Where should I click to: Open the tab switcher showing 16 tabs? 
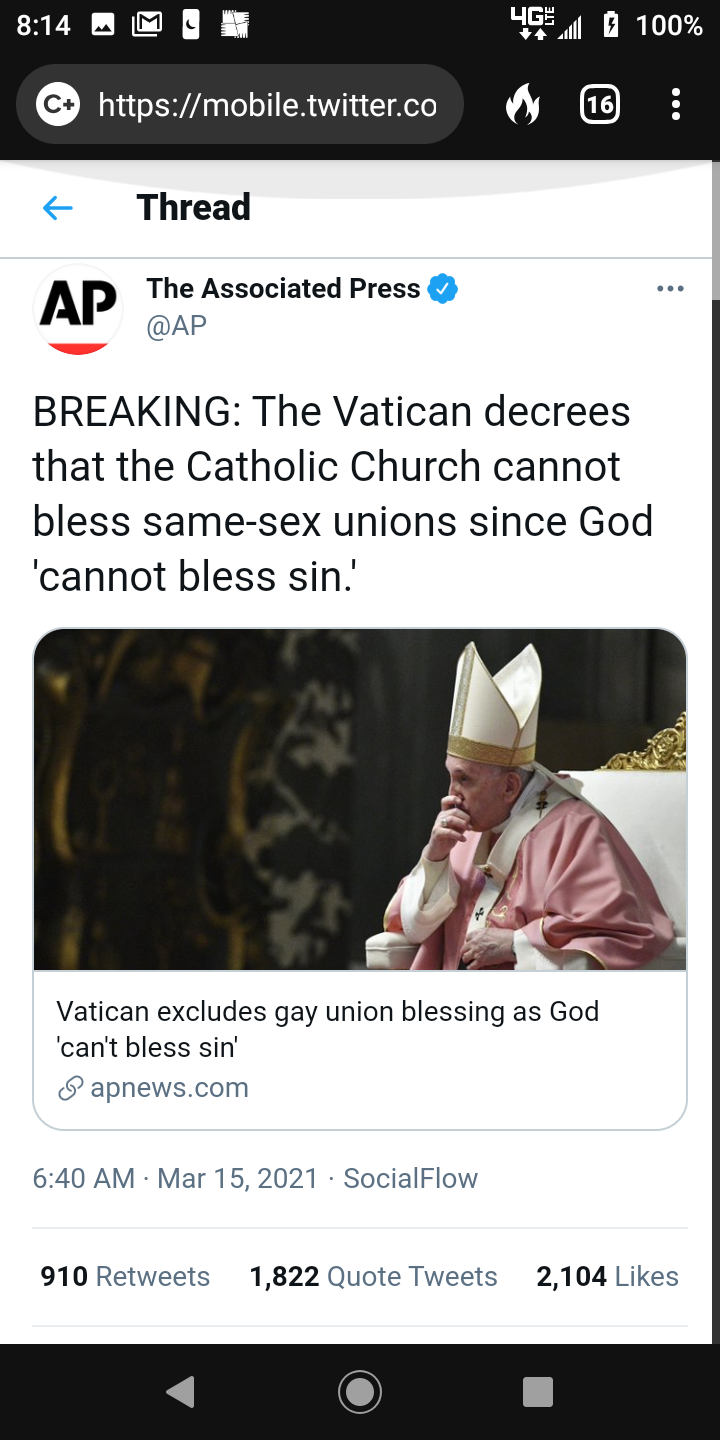599,104
